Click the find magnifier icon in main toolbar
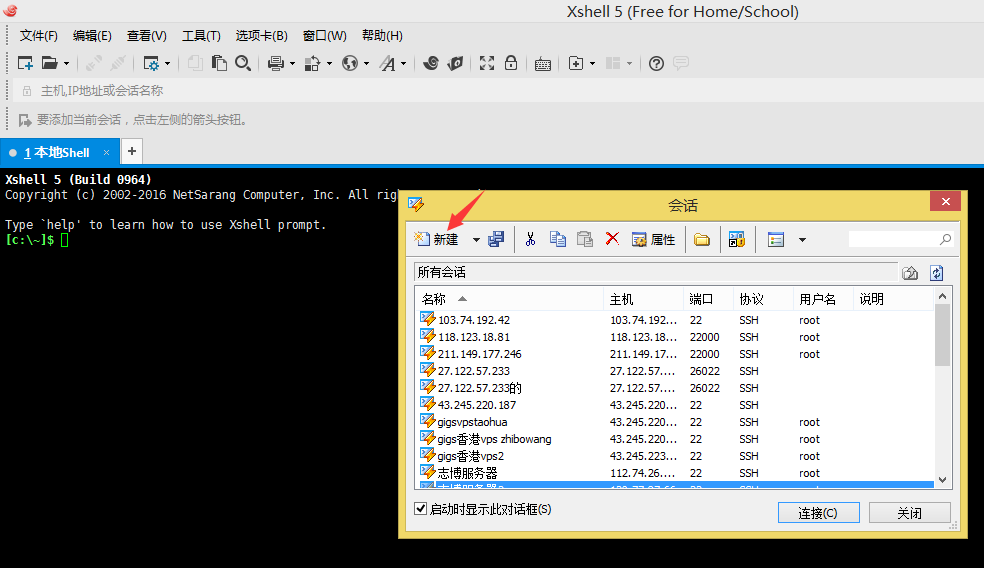984x568 pixels. (x=243, y=63)
